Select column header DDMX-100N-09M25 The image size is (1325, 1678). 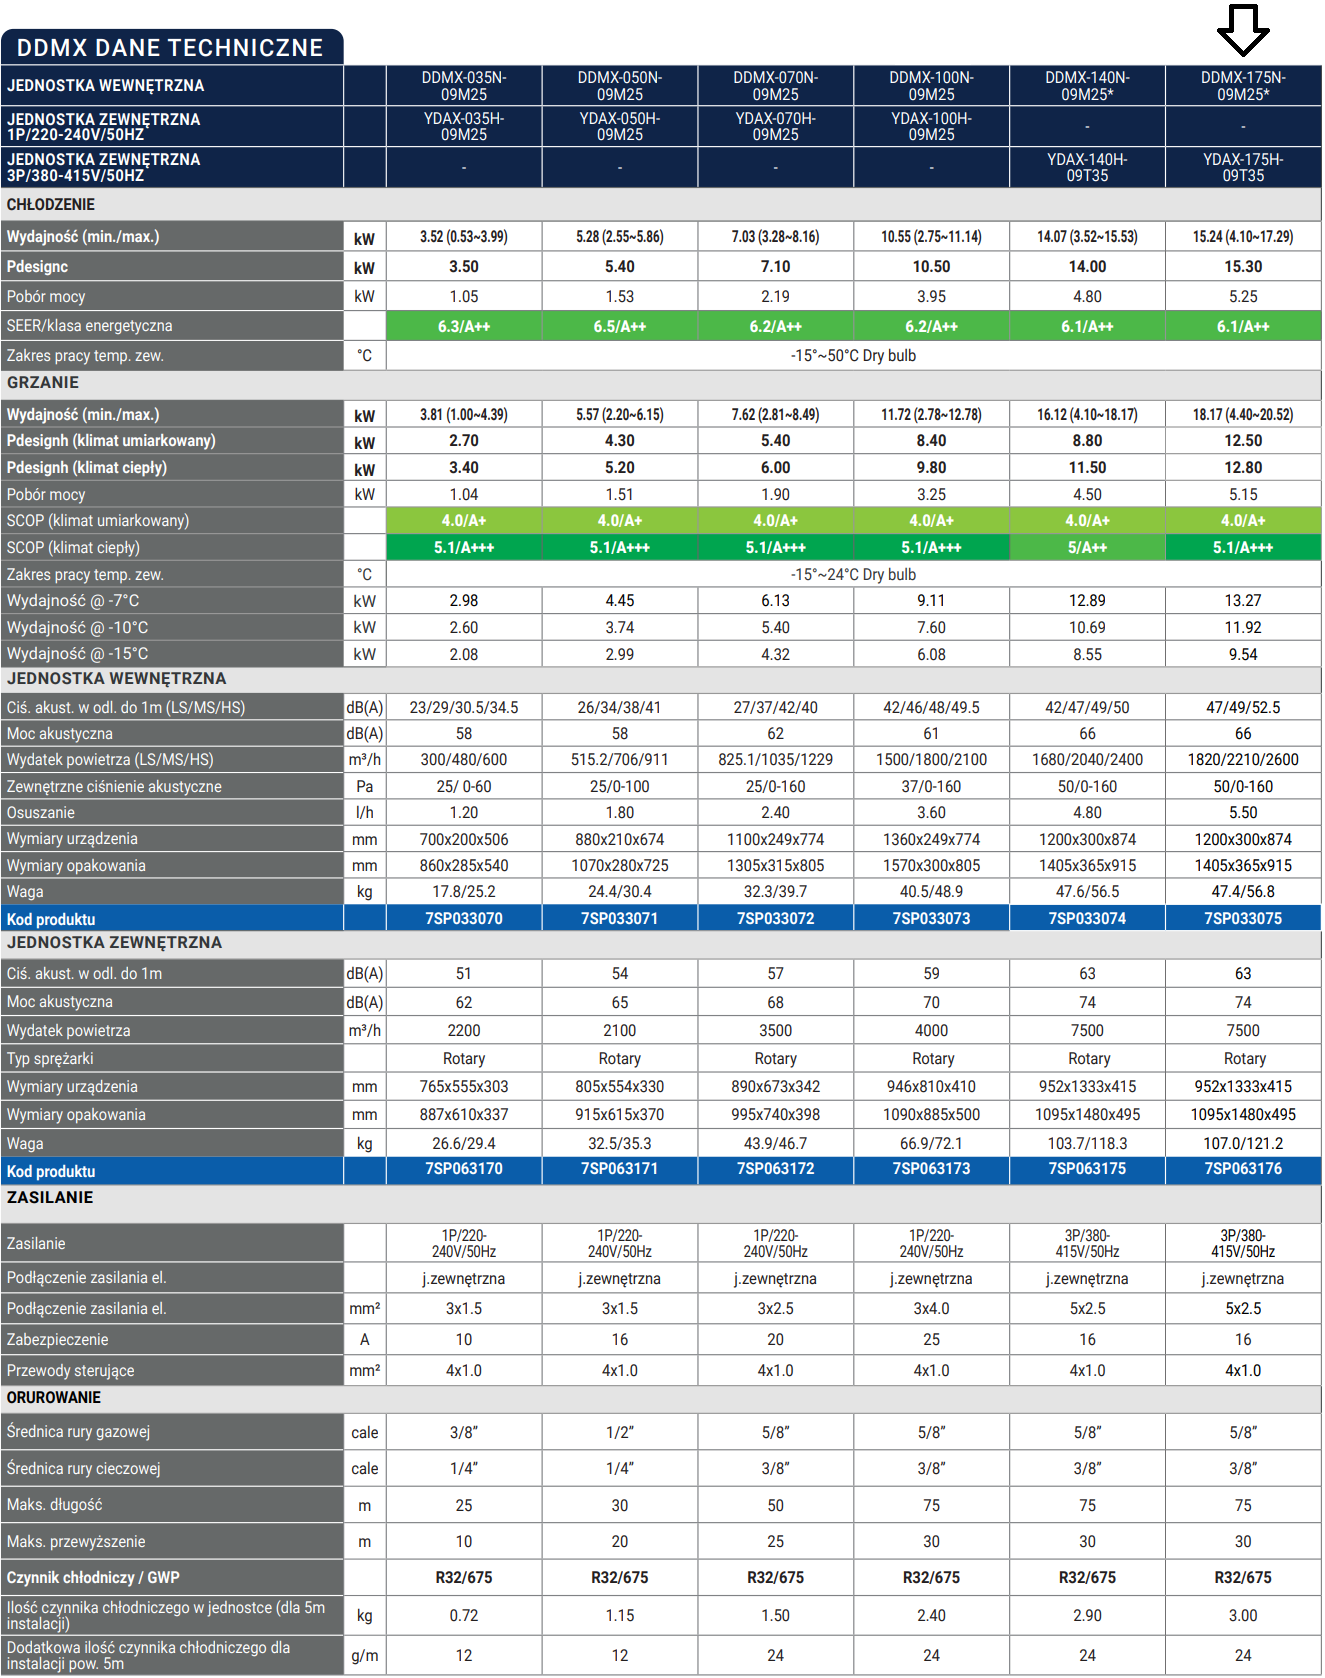[932, 86]
